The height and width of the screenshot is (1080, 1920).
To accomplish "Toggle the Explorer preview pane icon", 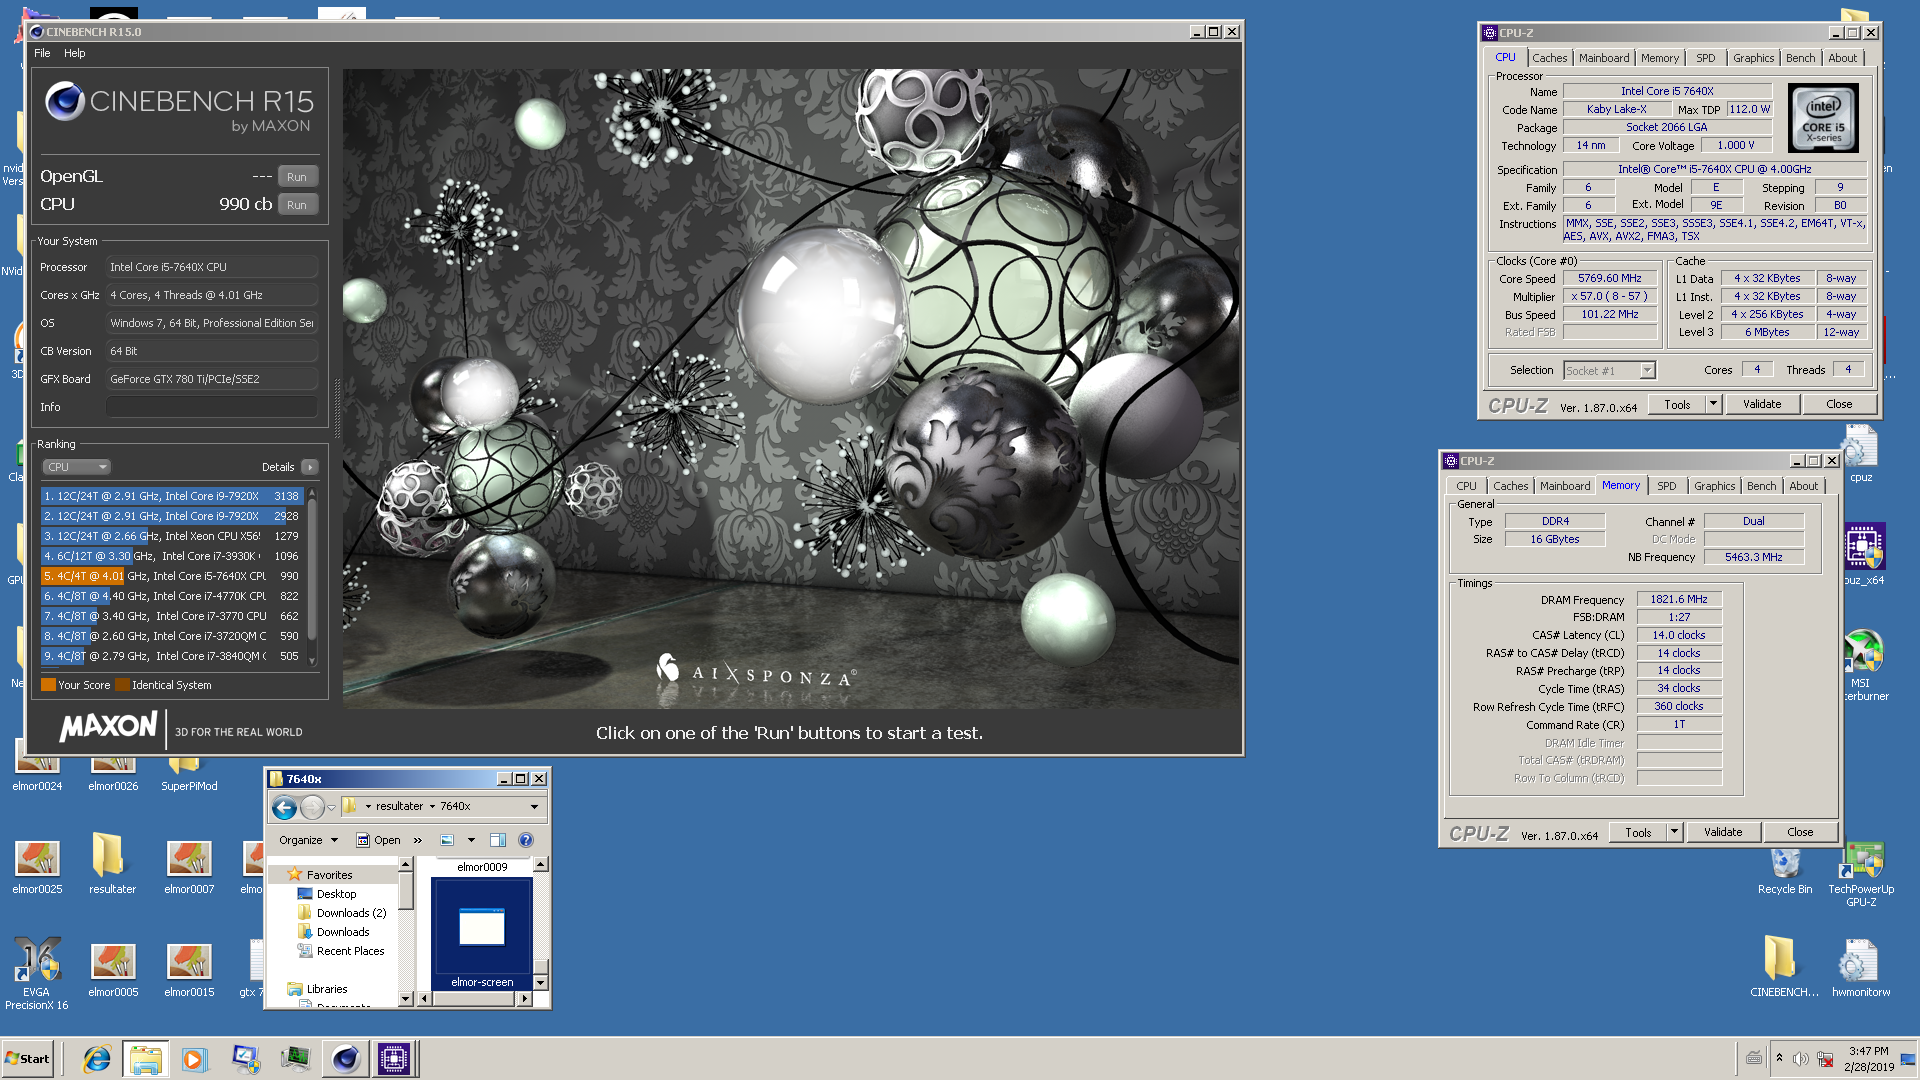I will (x=498, y=840).
